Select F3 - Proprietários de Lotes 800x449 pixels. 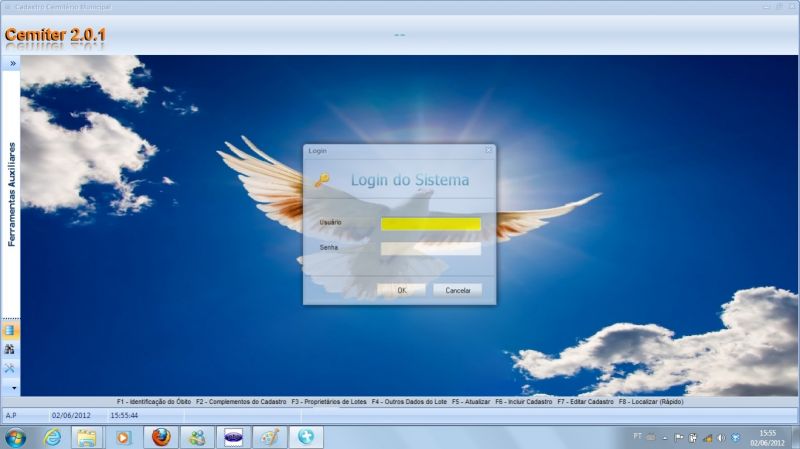[329, 401]
